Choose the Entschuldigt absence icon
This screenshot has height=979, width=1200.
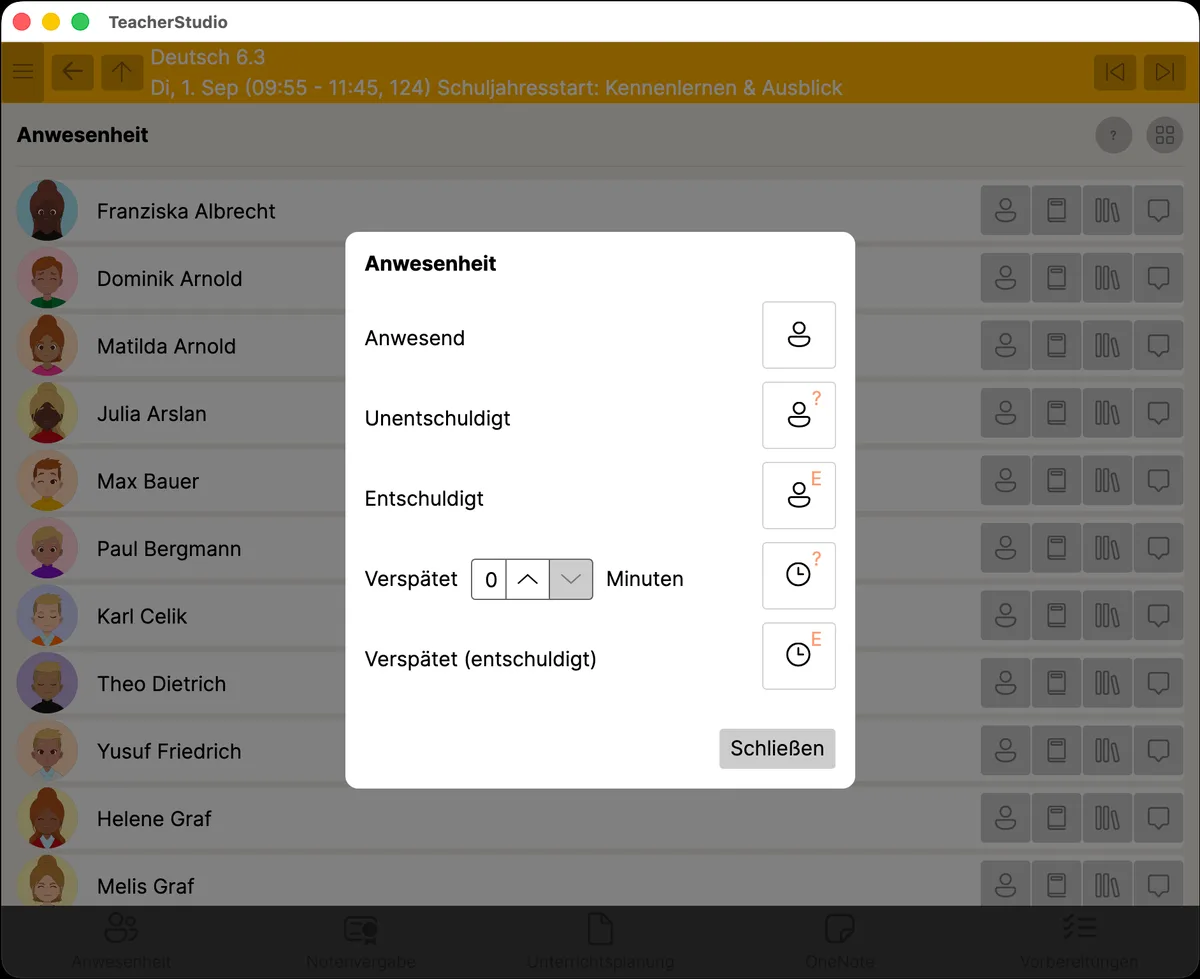[798, 495]
